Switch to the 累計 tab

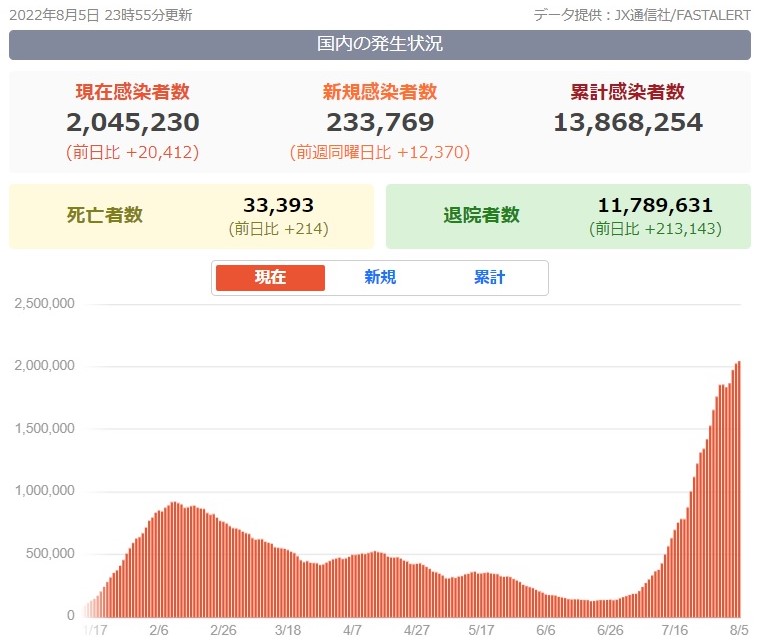tap(489, 278)
